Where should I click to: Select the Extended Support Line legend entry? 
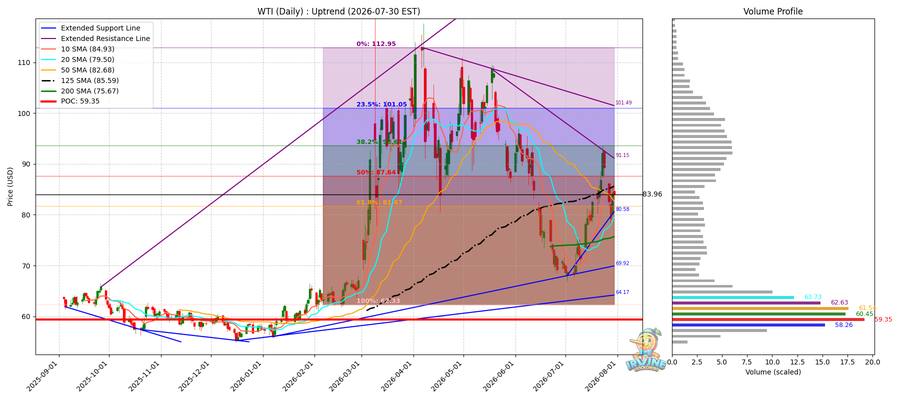click(x=89, y=28)
